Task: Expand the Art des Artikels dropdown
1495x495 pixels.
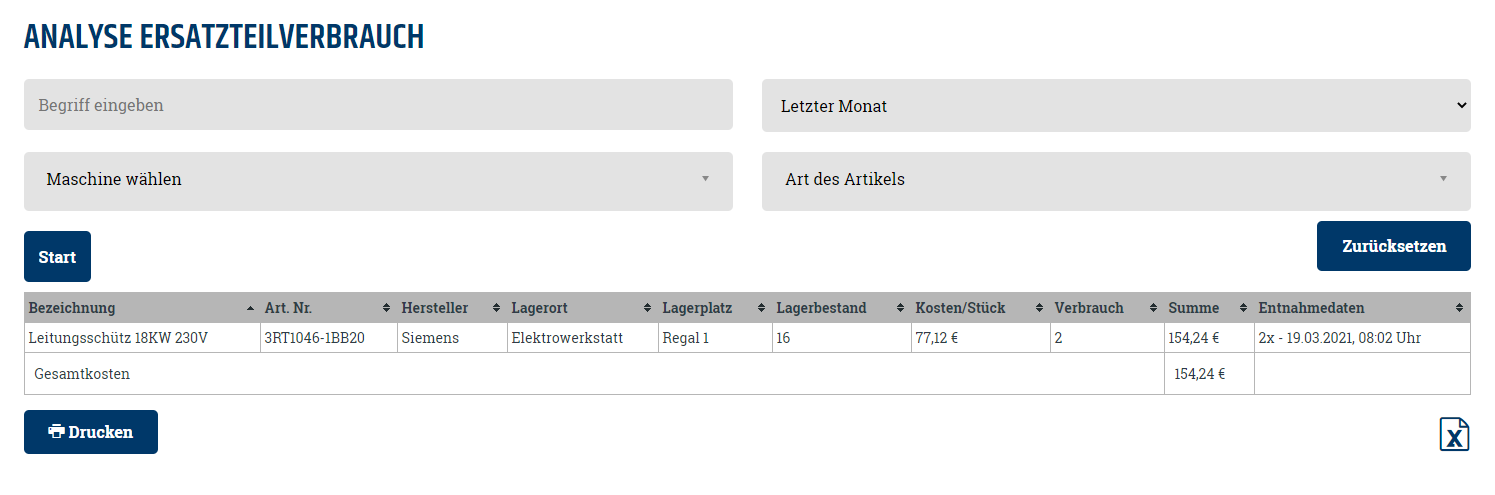Action: point(1116,181)
